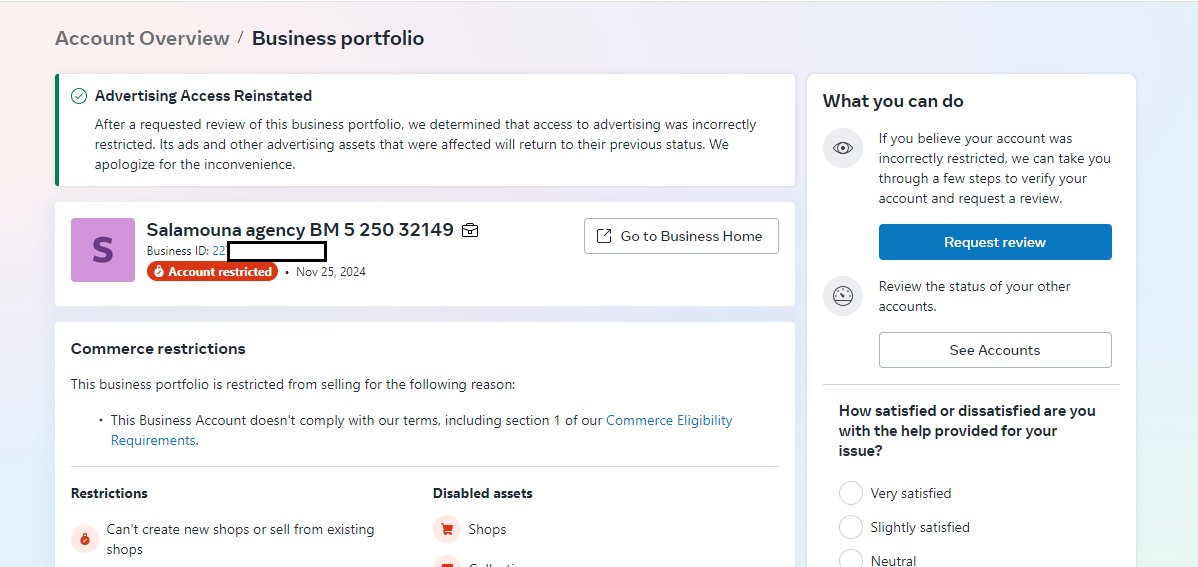This screenshot has width=1198, height=567.
Task: Click the What you can do heading
Action: click(x=893, y=101)
